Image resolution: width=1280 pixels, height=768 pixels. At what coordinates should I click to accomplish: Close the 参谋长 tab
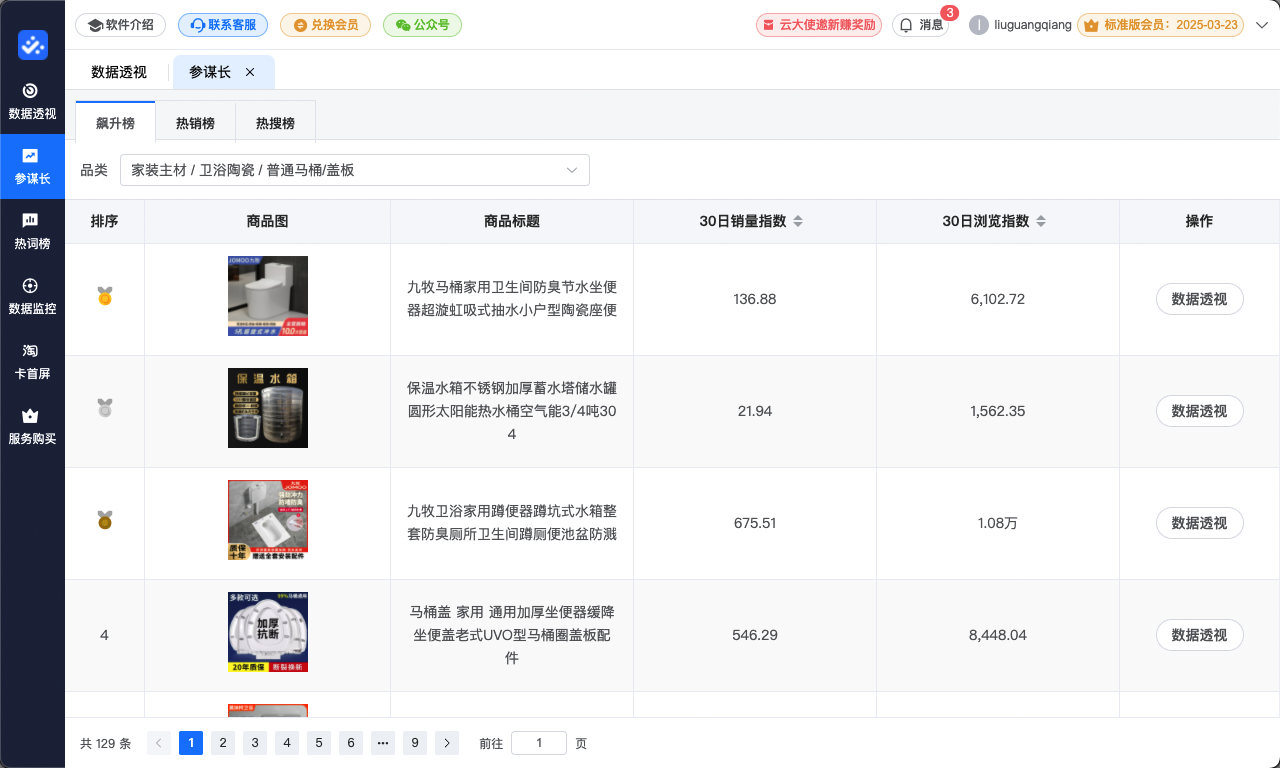250,72
